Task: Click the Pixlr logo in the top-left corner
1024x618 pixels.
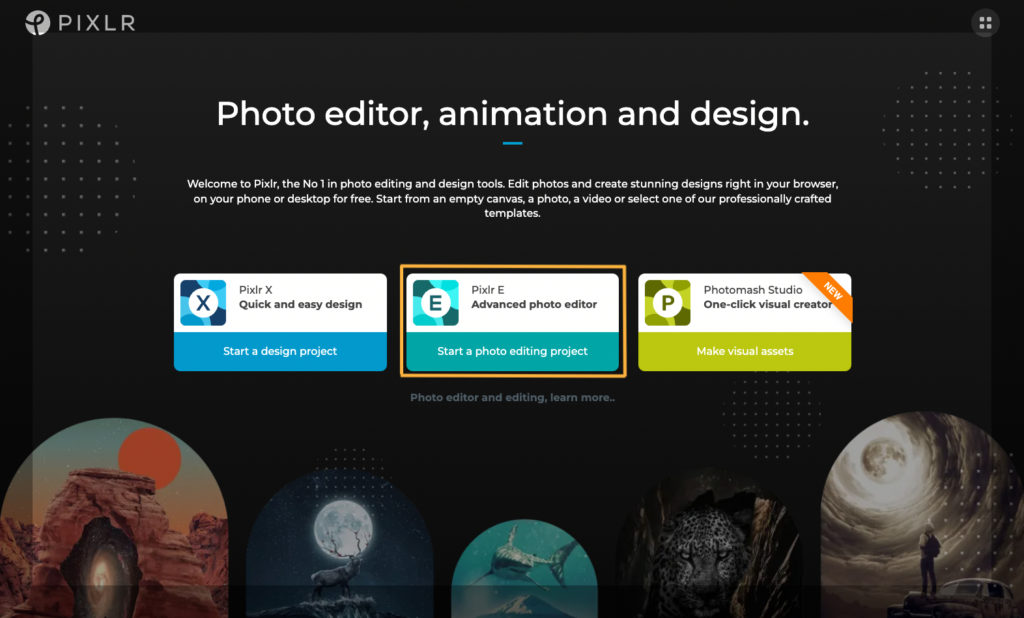Action: coord(38,22)
